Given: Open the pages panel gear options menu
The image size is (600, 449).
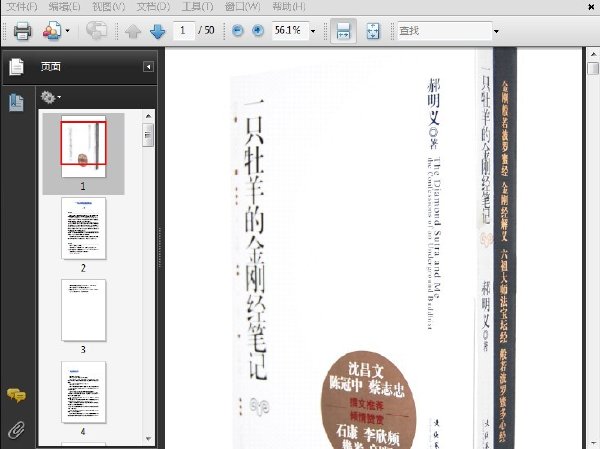Looking at the screenshot, I should pyautogui.click(x=51, y=97).
